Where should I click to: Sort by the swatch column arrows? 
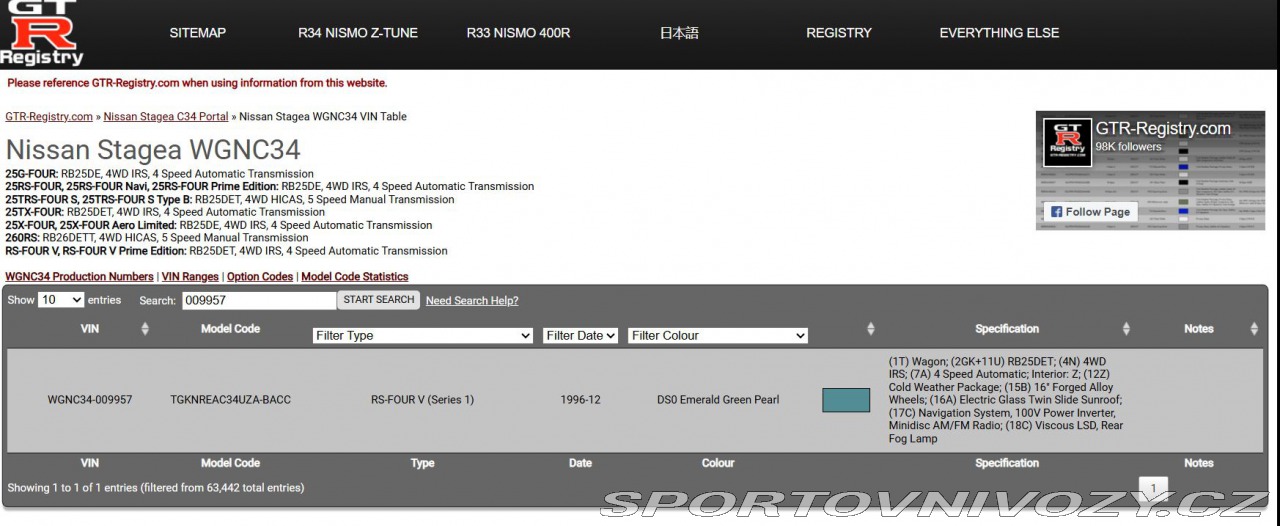[x=870, y=329]
